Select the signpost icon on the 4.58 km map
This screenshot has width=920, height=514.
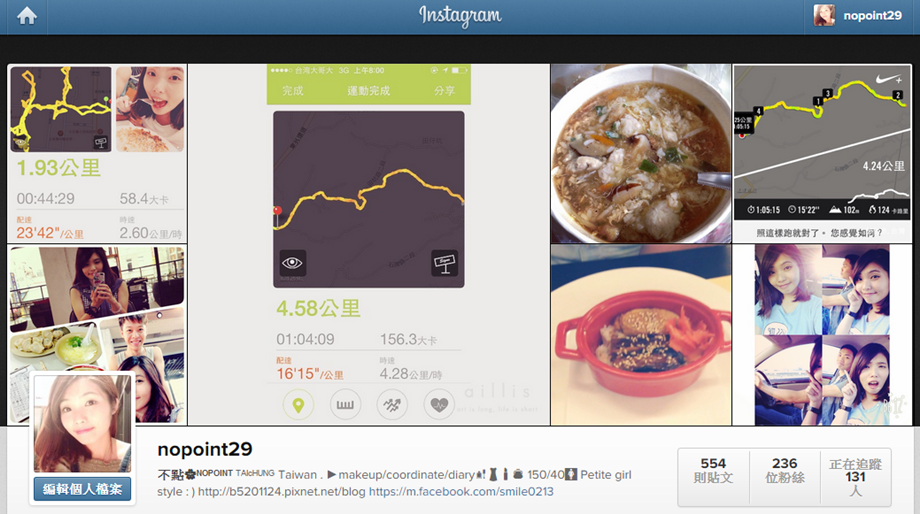tap(445, 263)
